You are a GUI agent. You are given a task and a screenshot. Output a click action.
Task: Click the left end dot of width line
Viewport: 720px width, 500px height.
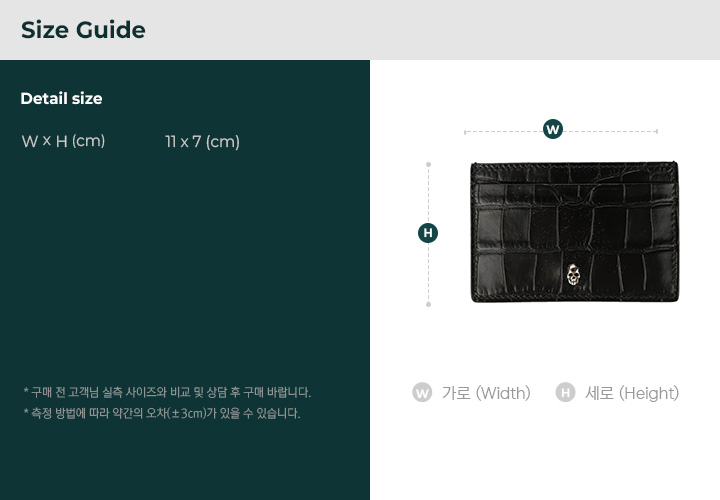pos(465,132)
